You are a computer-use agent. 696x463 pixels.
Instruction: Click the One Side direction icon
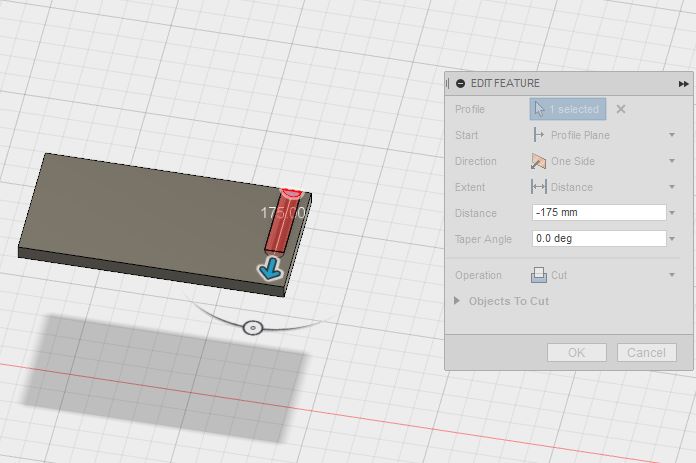538,161
